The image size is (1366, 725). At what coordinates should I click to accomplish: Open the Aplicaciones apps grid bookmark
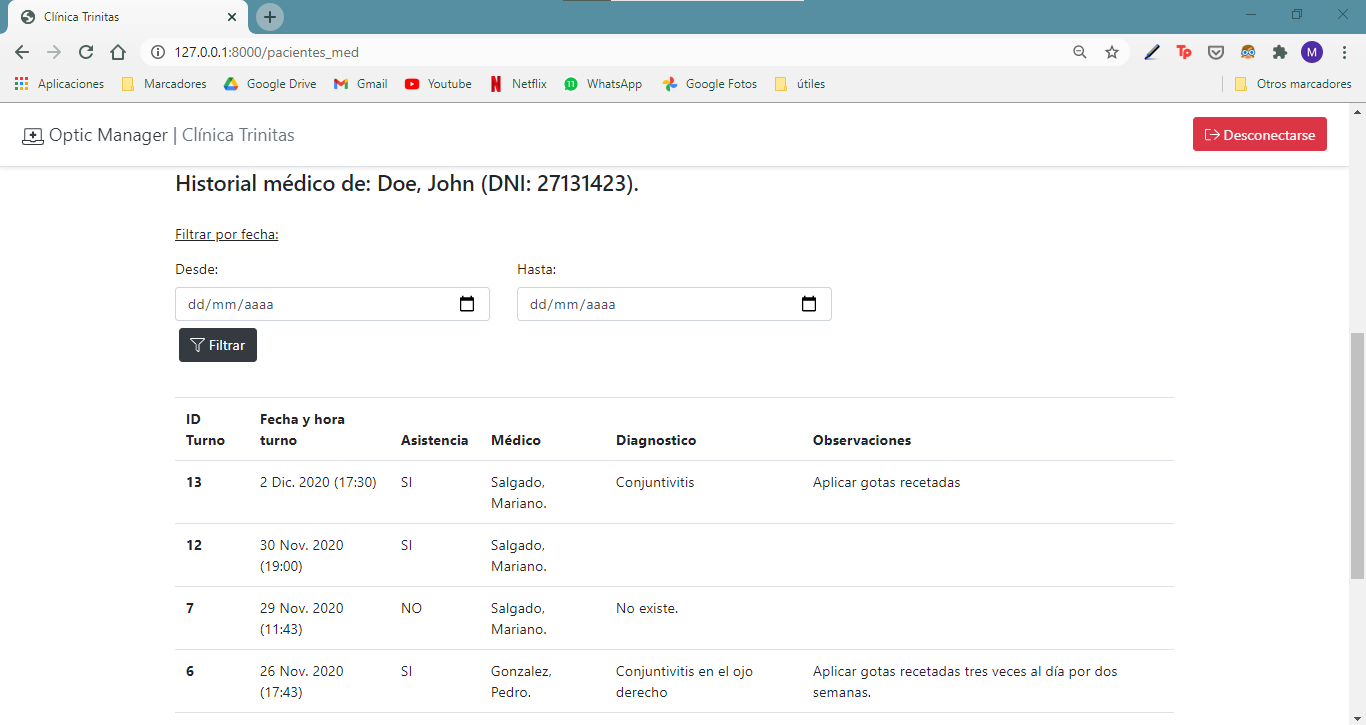(x=59, y=84)
